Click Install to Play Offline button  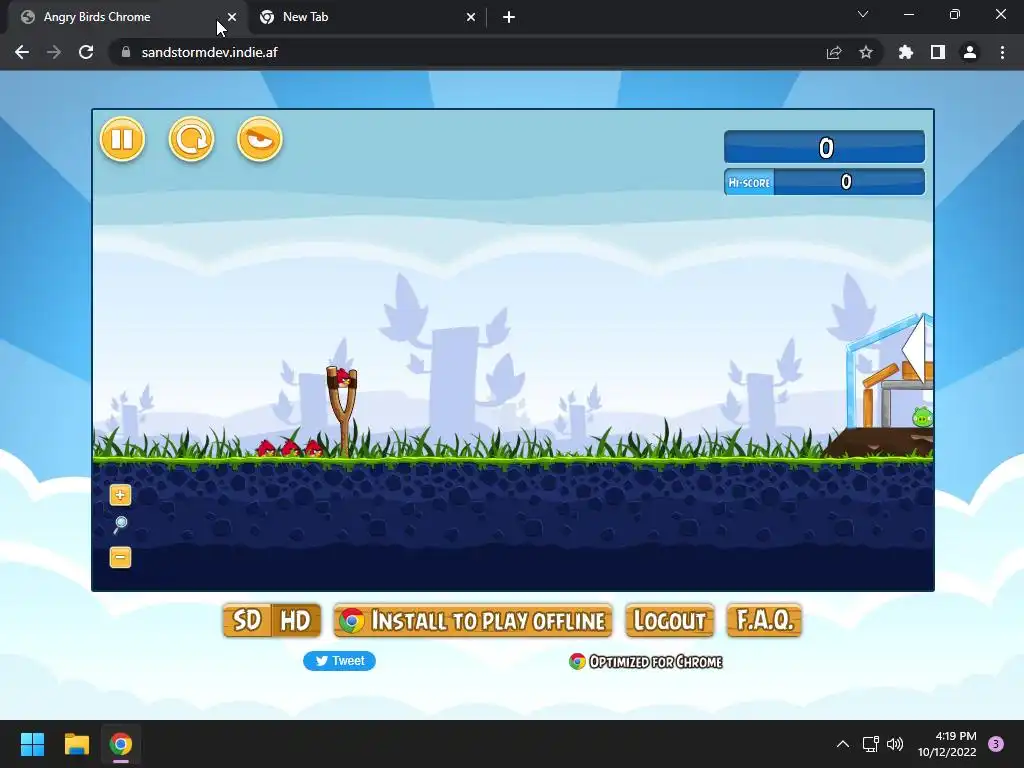click(473, 620)
